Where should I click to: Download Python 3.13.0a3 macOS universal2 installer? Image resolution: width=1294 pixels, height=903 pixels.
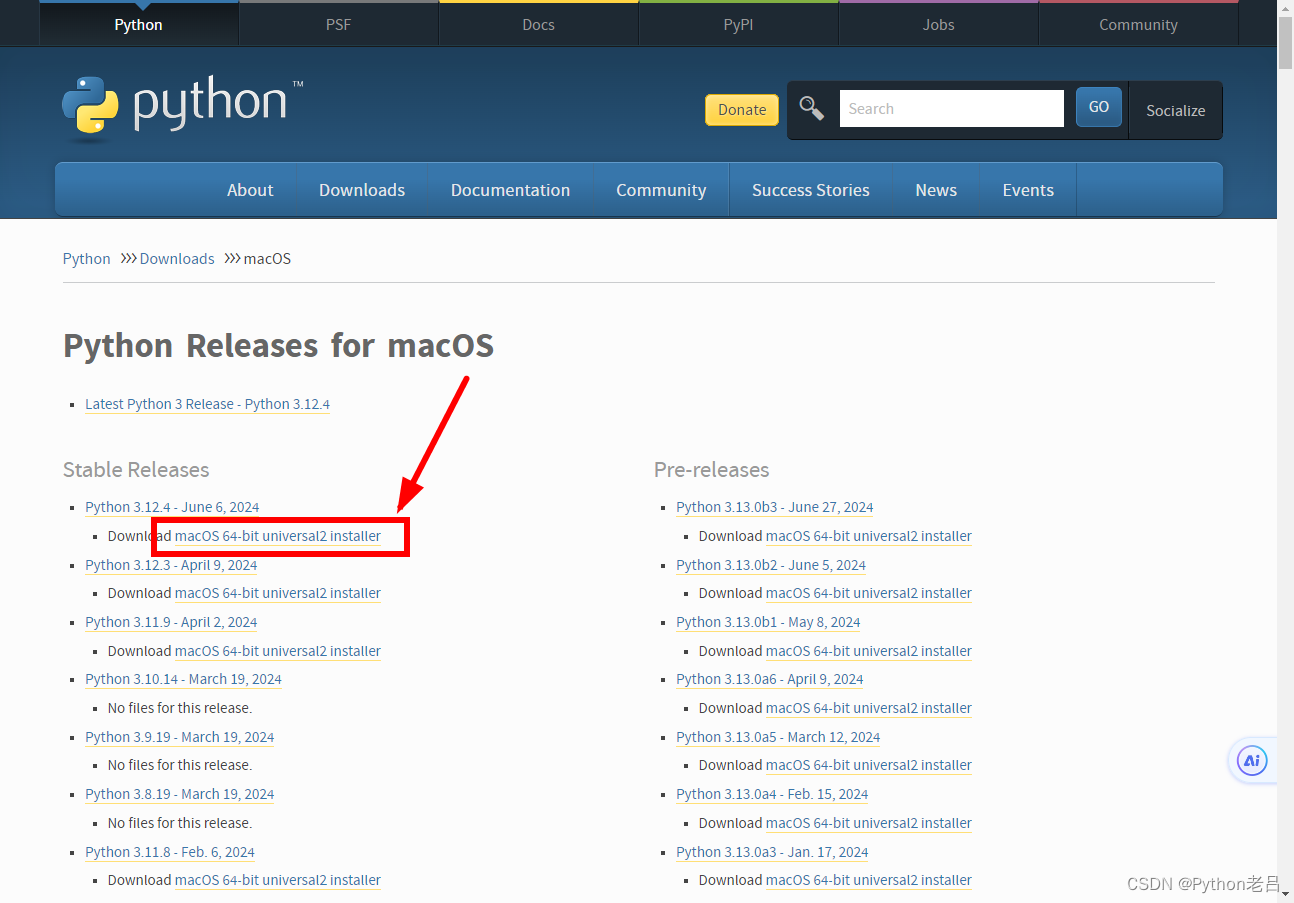(x=869, y=880)
